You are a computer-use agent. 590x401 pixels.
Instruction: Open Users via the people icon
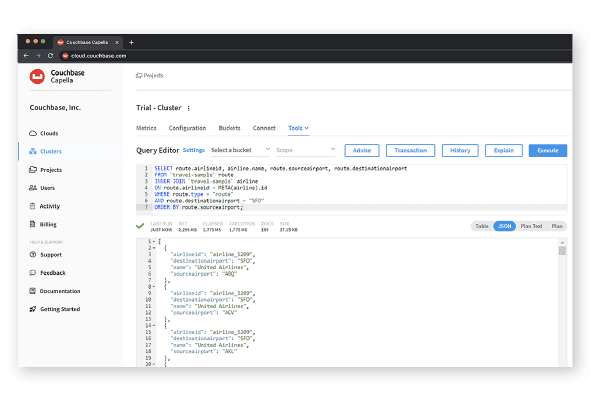pos(33,188)
